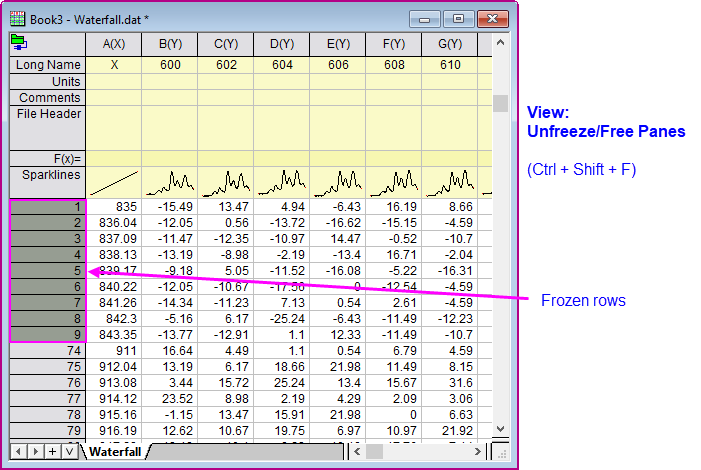
Task: Click the workbook organizer icon in top-left corner cell
Action: [x=19, y=42]
